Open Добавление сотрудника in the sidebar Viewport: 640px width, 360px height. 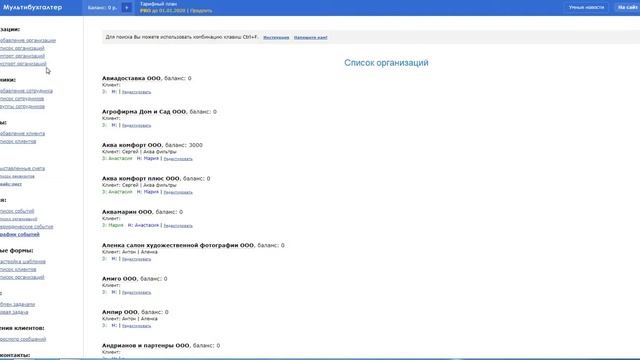(26, 91)
